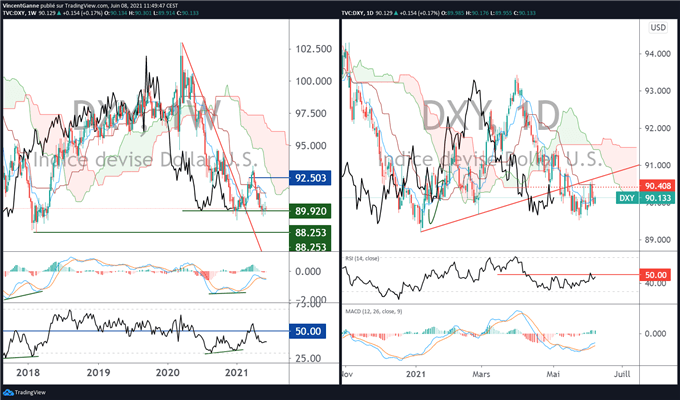Click 0.000 on the daily MACD axis
Image resolution: width=680 pixels, height=400 pixels.
[x=655, y=334]
